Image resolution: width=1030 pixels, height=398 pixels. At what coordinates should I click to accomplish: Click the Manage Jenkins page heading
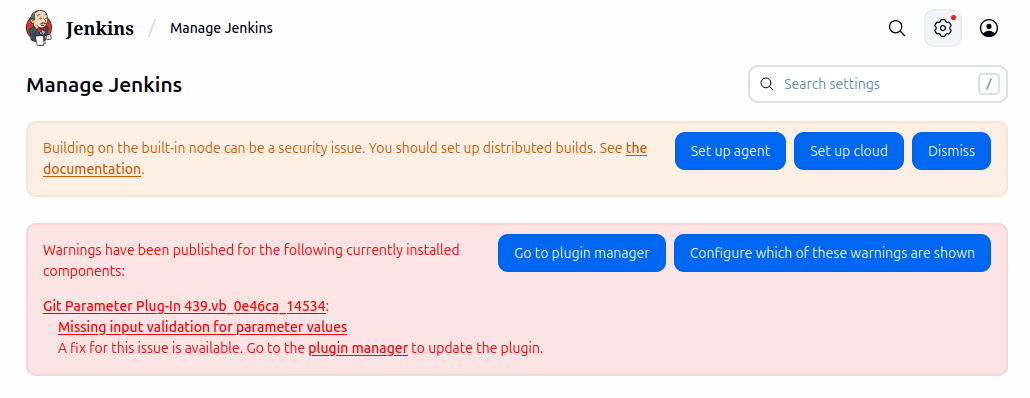coord(104,85)
